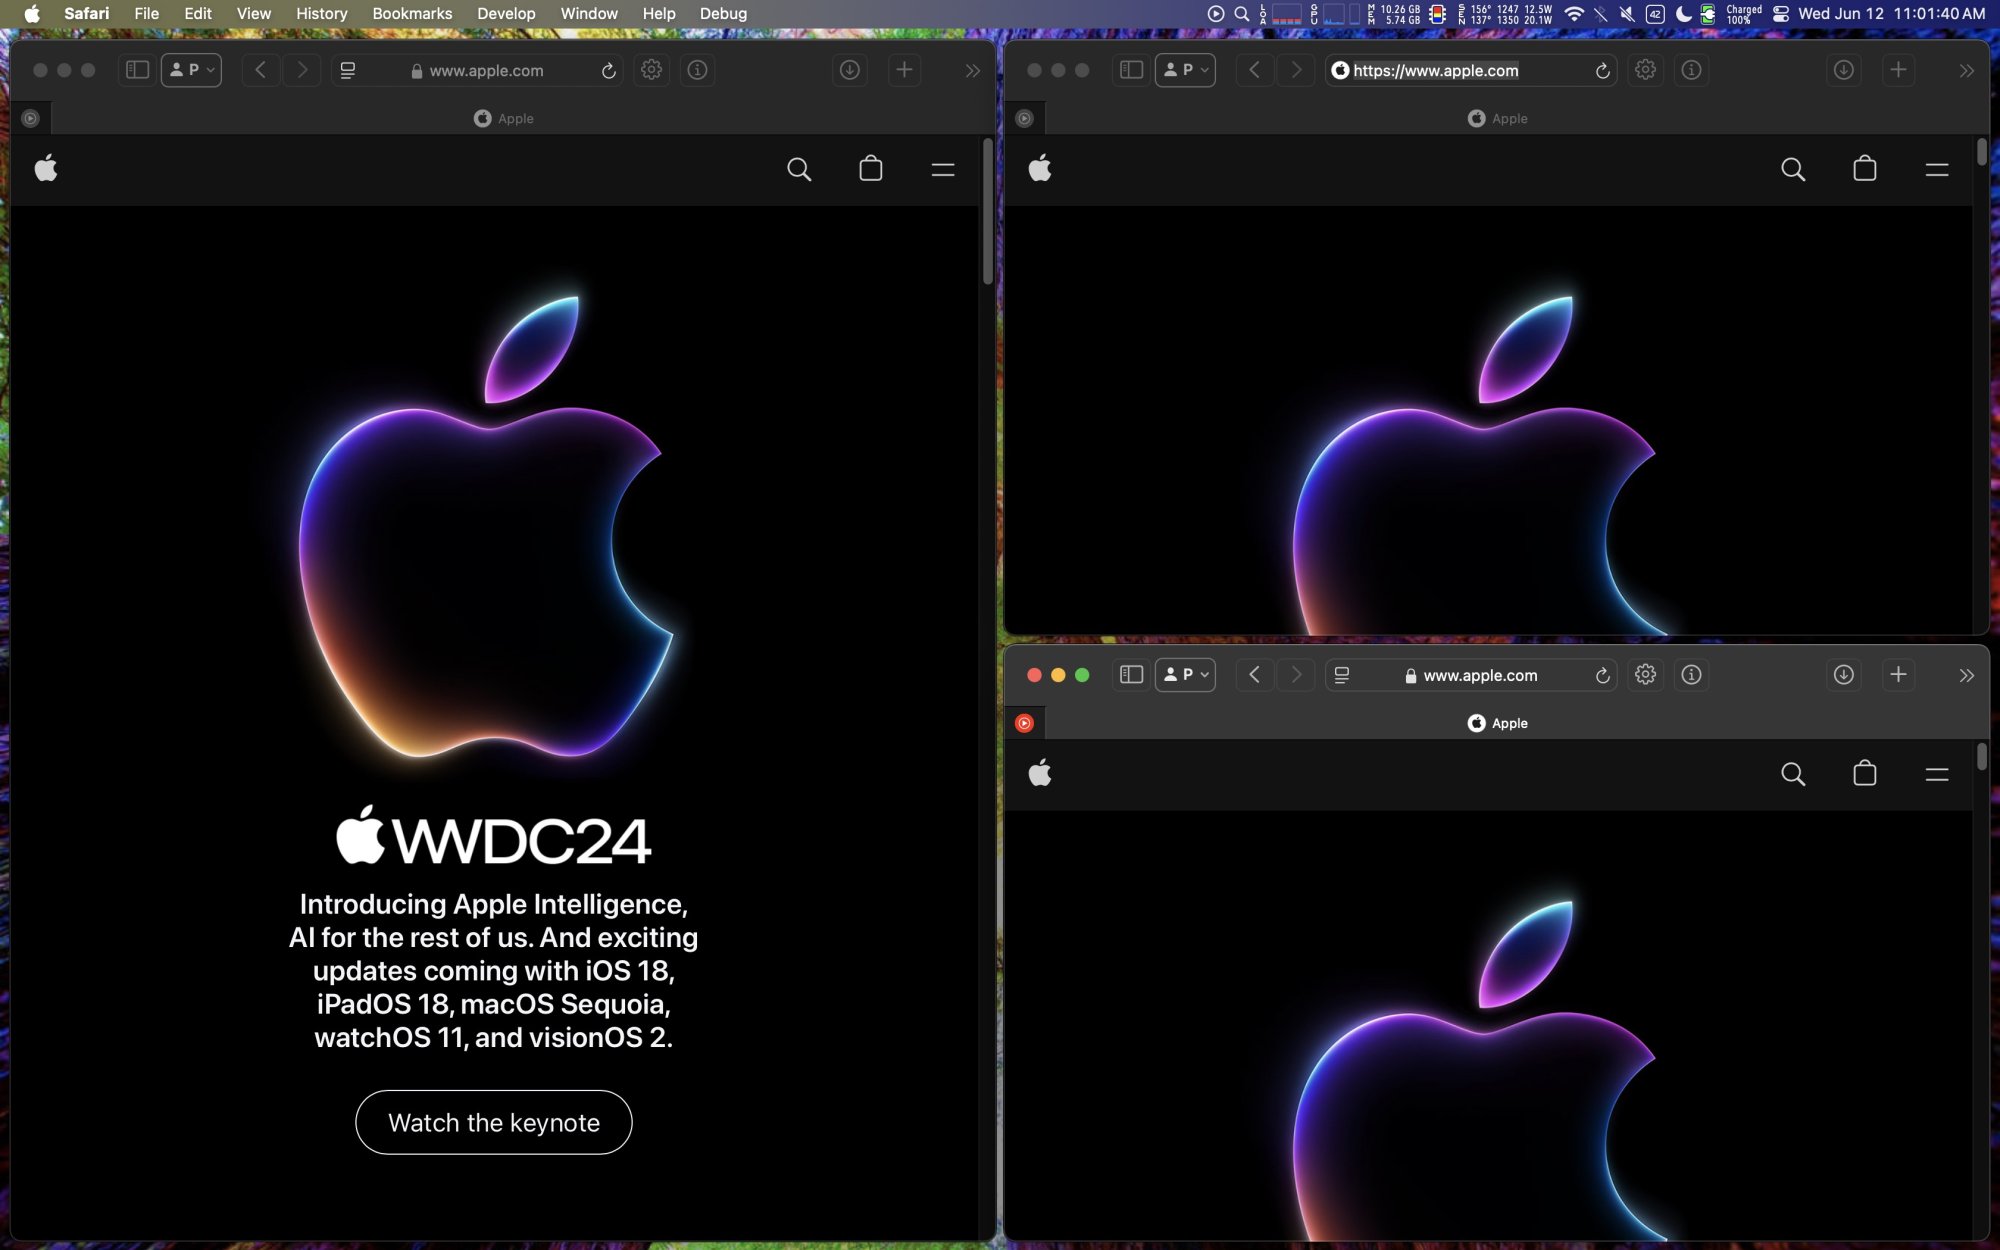Click the Watch the keynote button
Image resolution: width=2000 pixels, height=1250 pixels.
pyautogui.click(x=493, y=1122)
